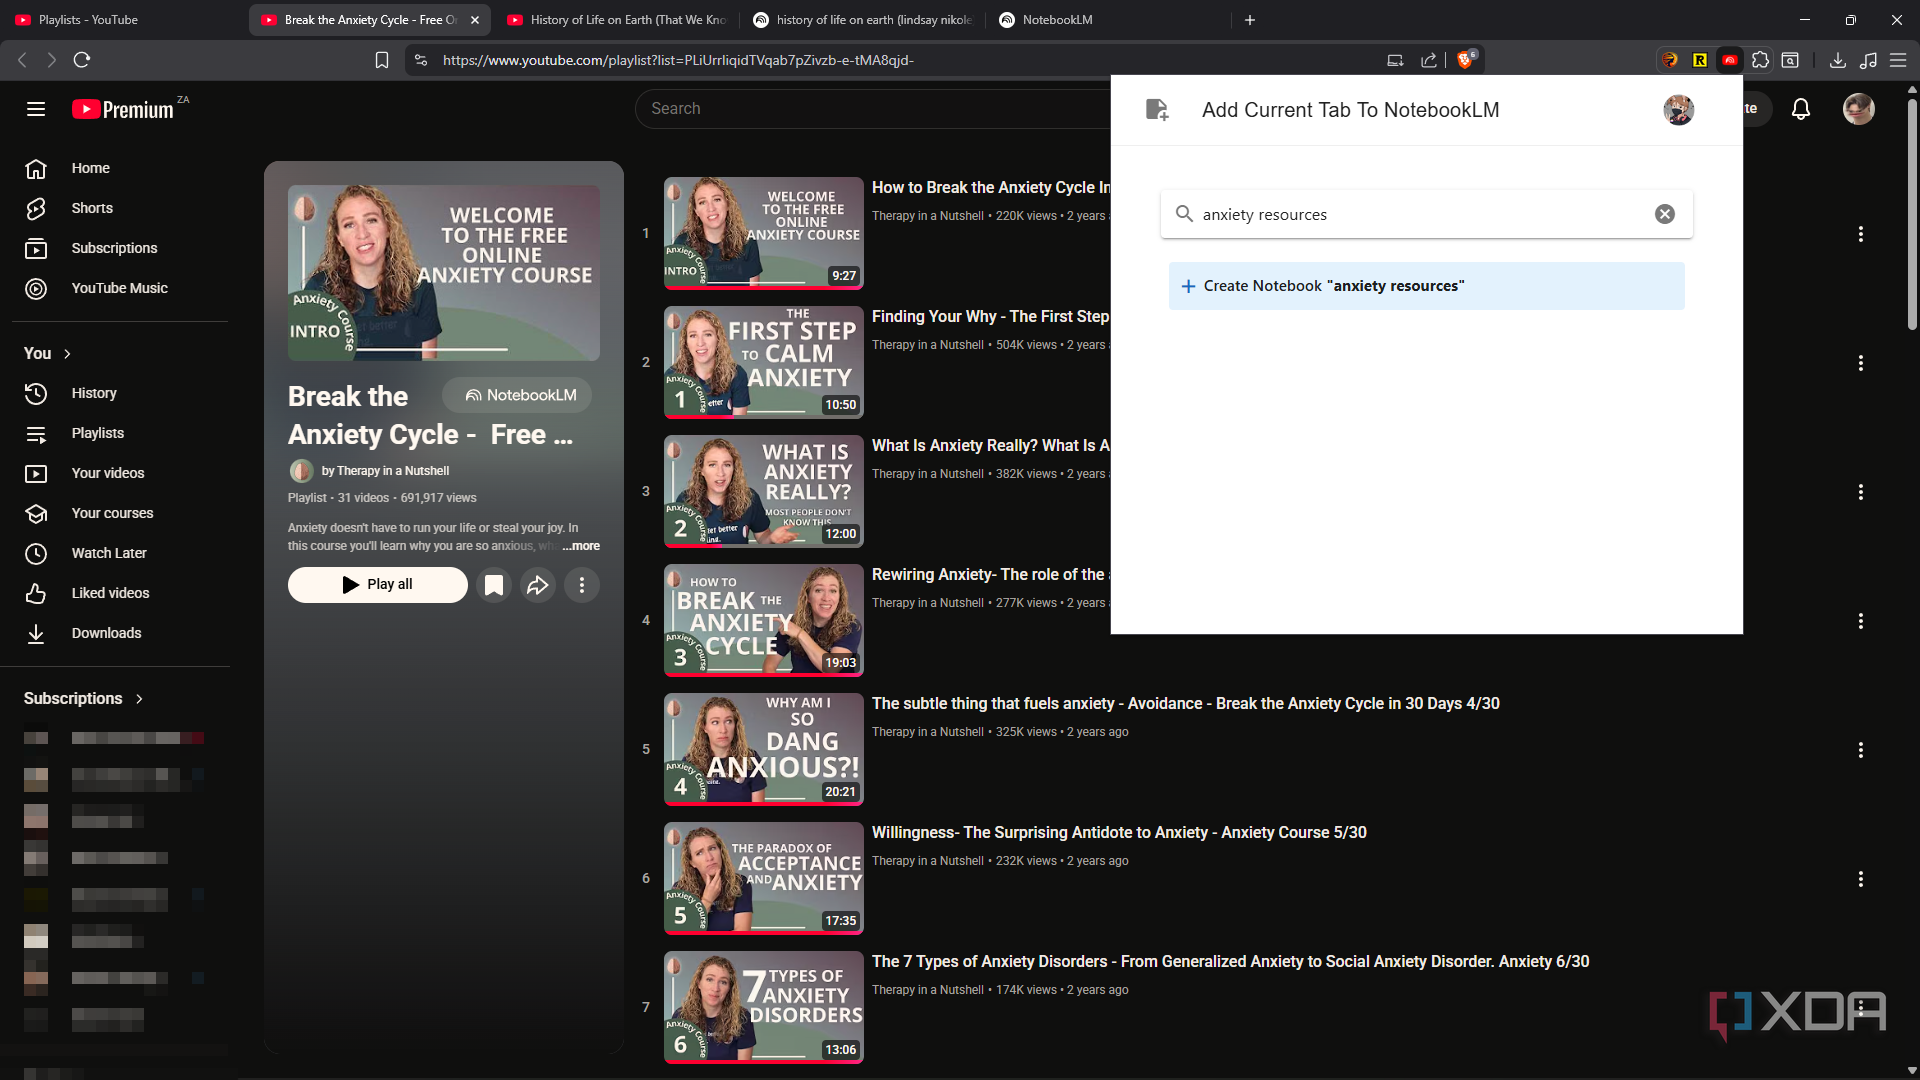Viewport: 1920px width, 1080px height.
Task: Click the playlist cover thumbnail
Action: pos(444,272)
